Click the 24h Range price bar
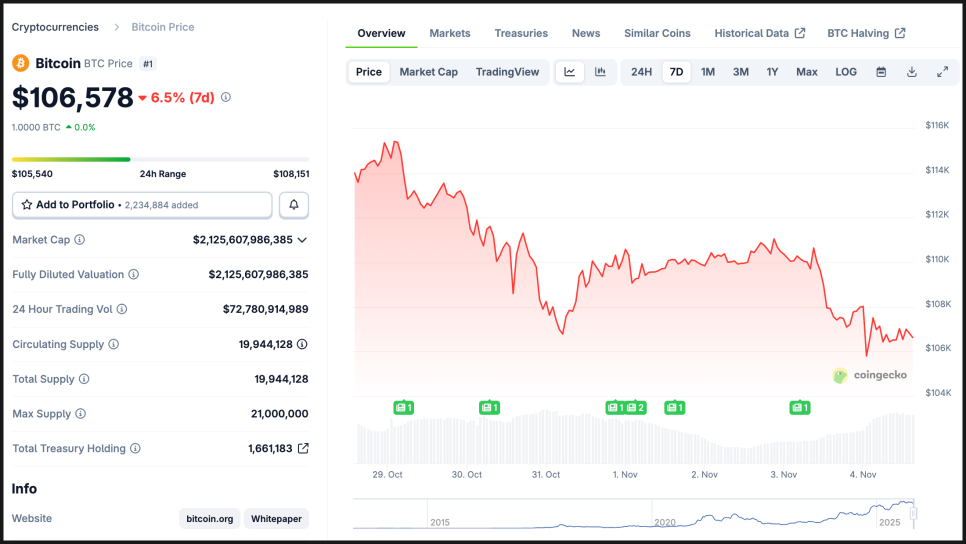966x544 pixels. coord(160,159)
